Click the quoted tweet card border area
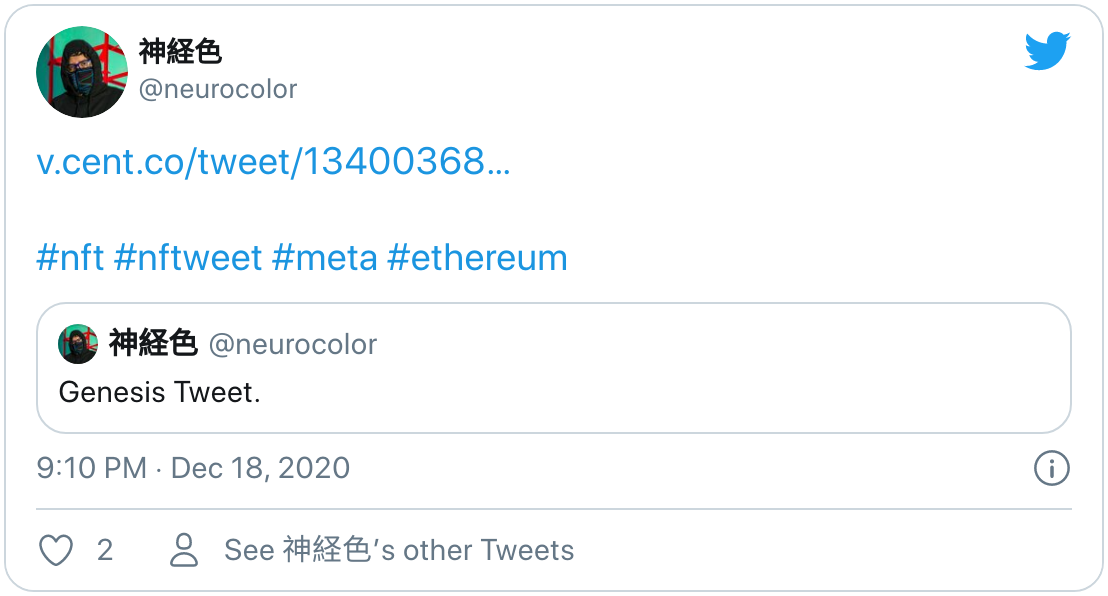This screenshot has width=1108, height=596. click(554, 368)
